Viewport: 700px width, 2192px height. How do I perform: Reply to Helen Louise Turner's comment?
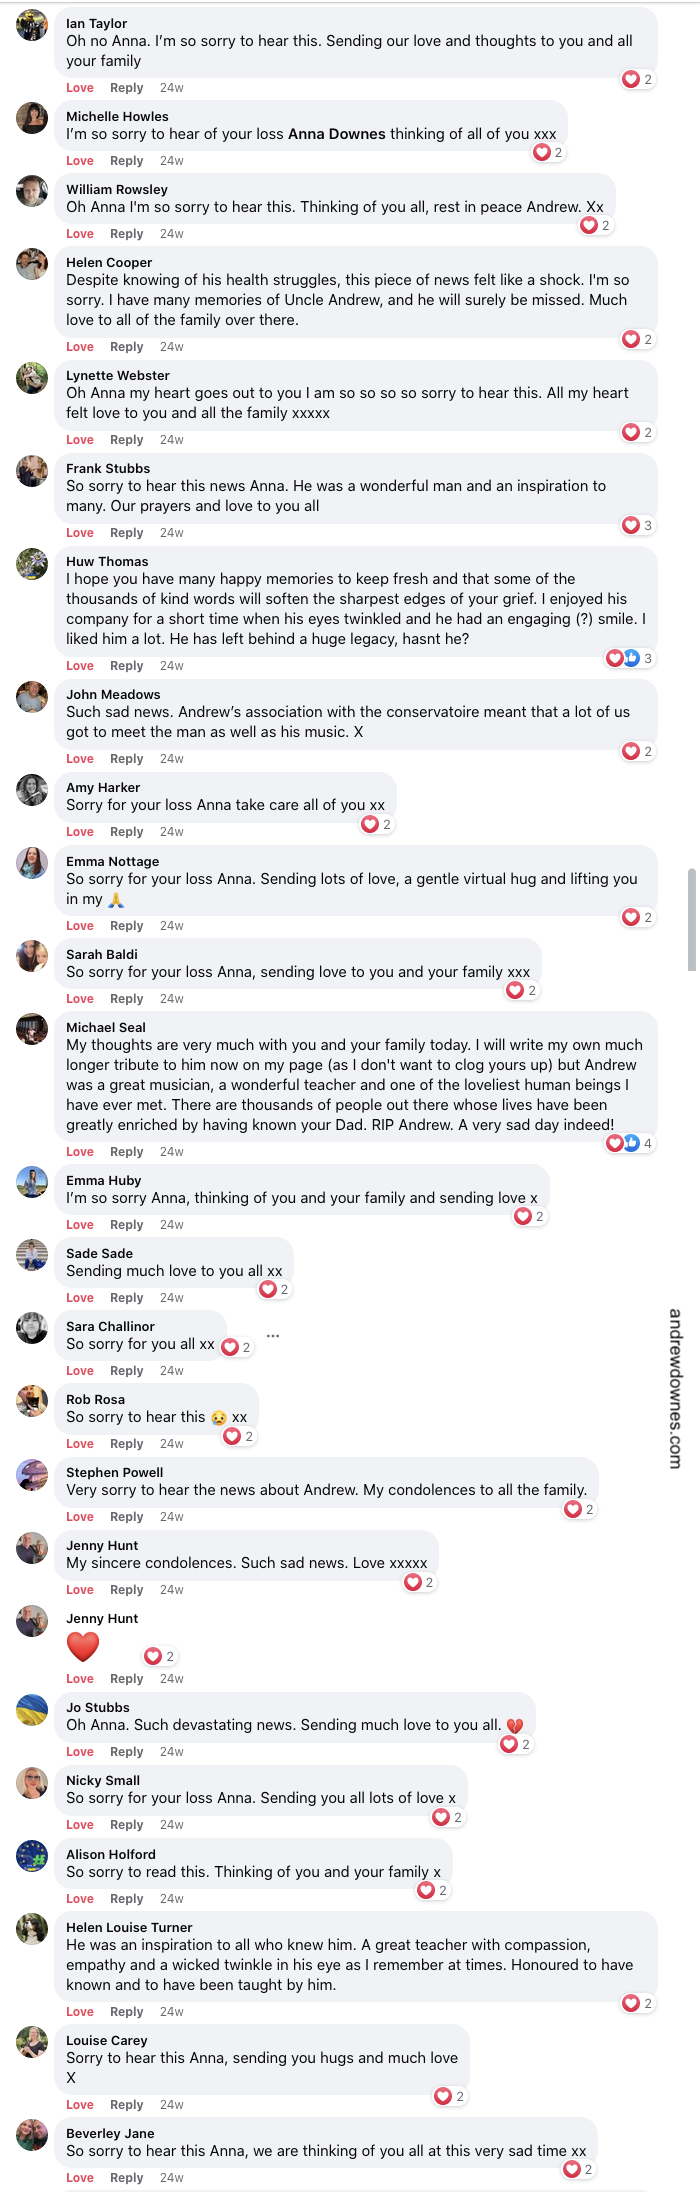pos(126,2011)
